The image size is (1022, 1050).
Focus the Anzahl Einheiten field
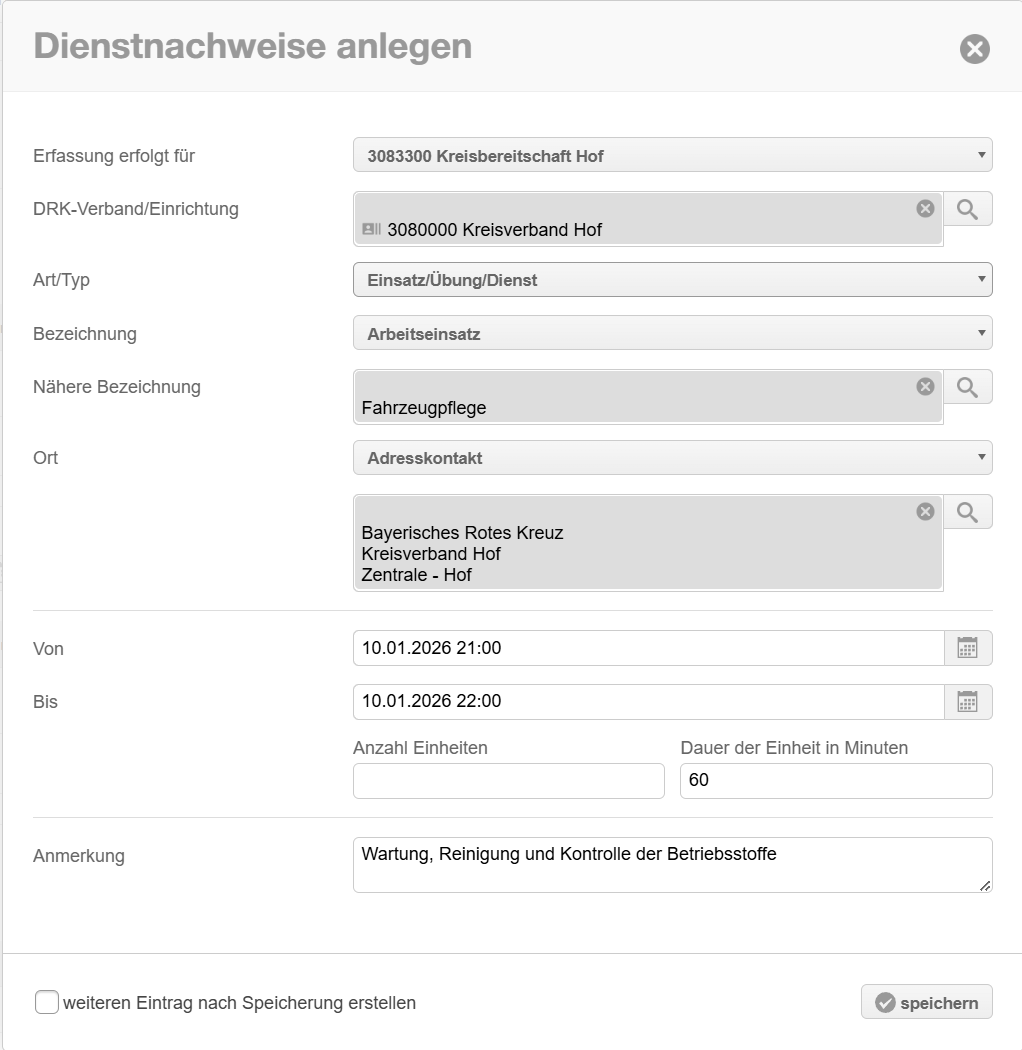508,781
